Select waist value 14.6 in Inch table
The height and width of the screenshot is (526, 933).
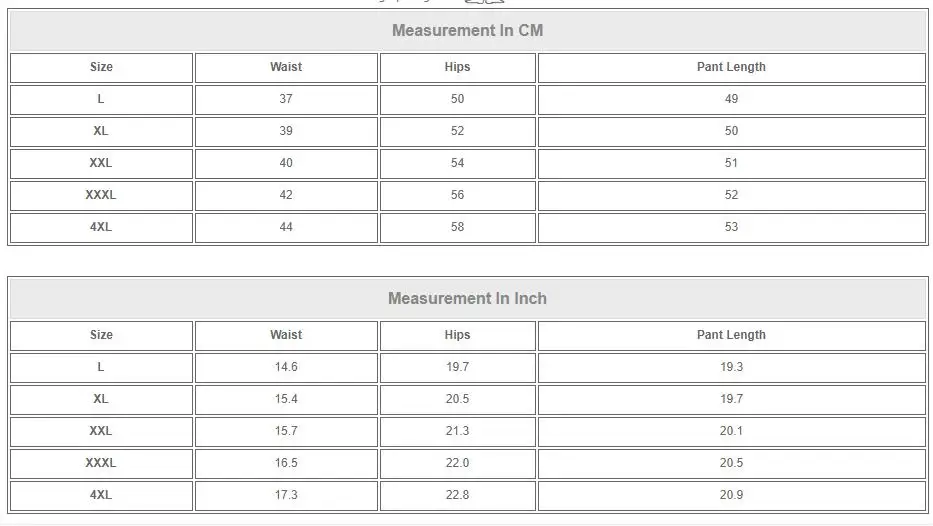(286, 367)
